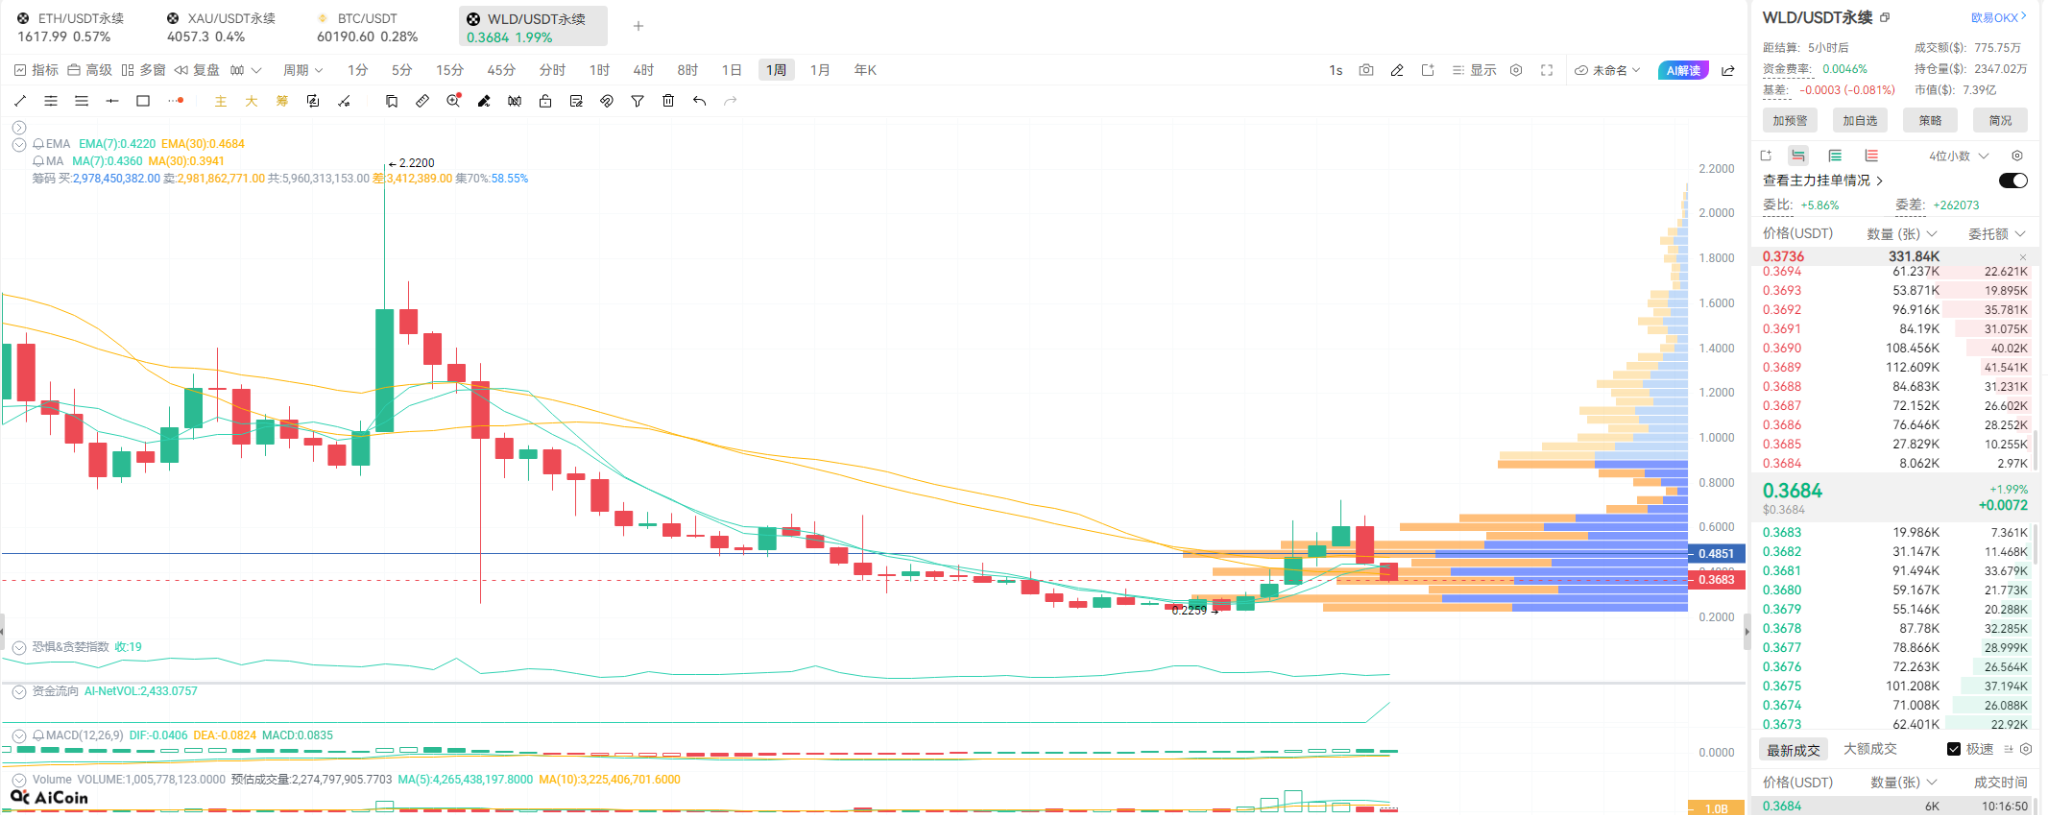
Task: Click the yellow 大 large orders icon
Action: pos(251,101)
